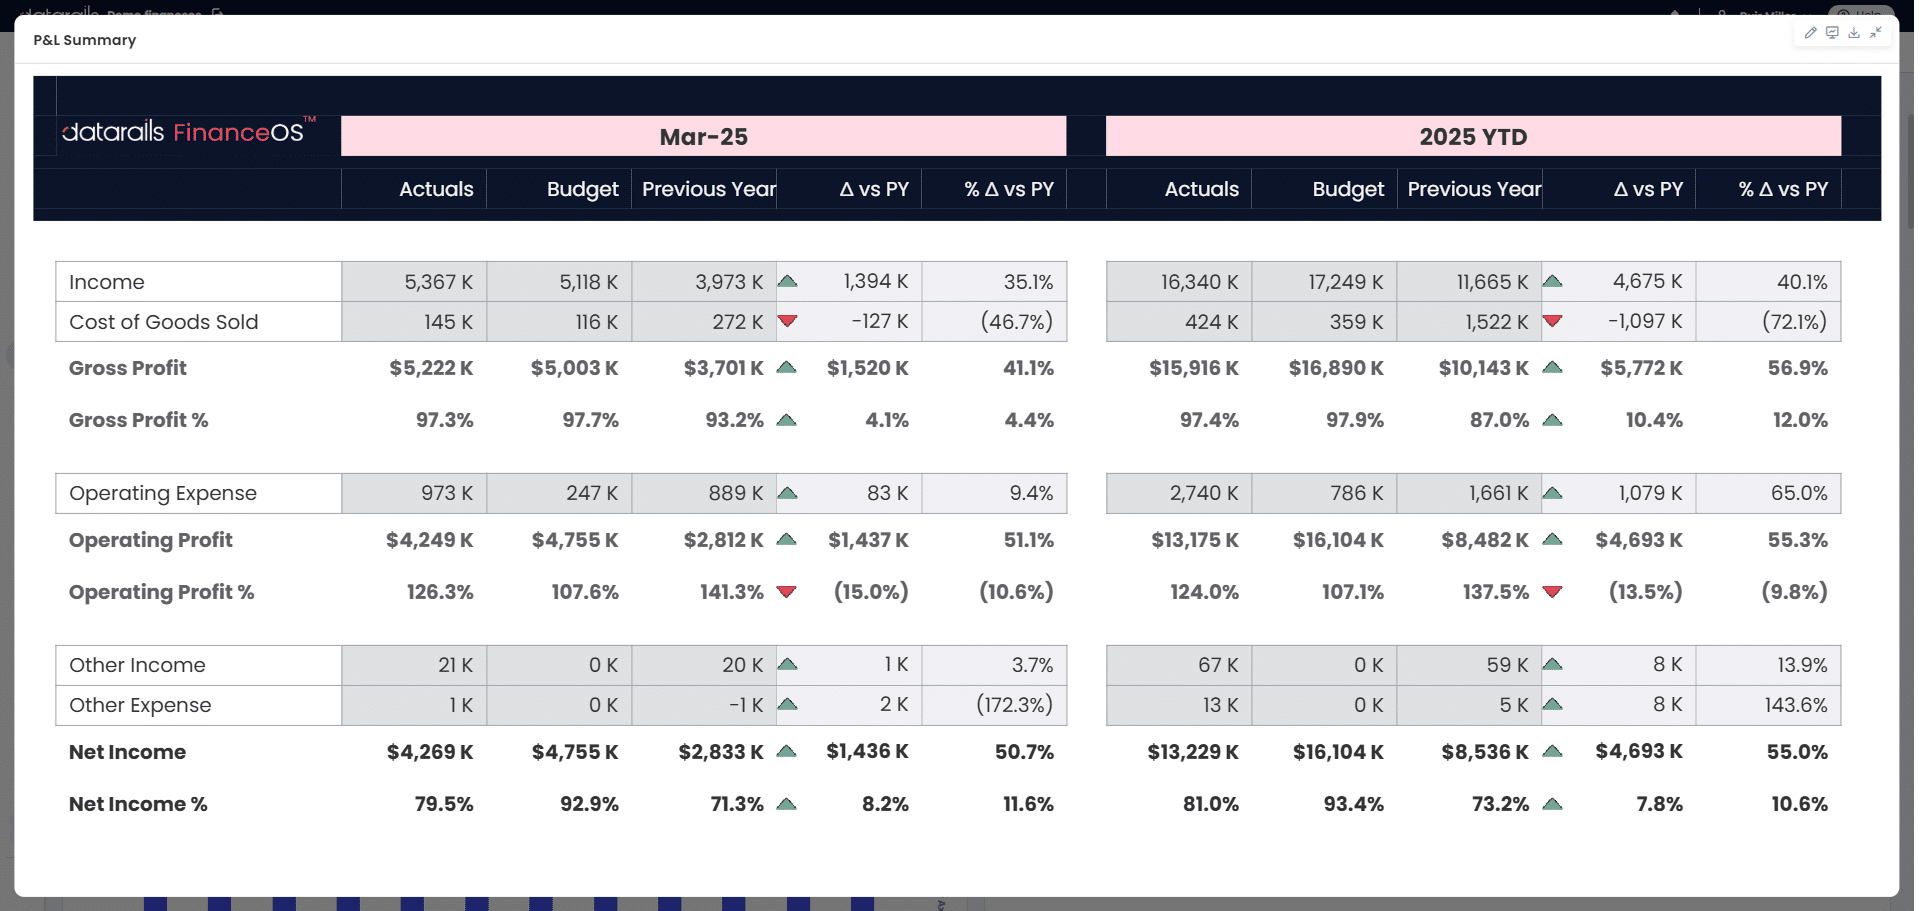The height and width of the screenshot is (911, 1920).
Task: Open presentation mode via the monitor chart icon
Action: pos(1832,33)
